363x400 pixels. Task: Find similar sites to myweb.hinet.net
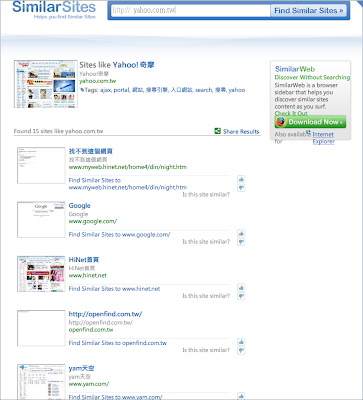tap(128, 184)
